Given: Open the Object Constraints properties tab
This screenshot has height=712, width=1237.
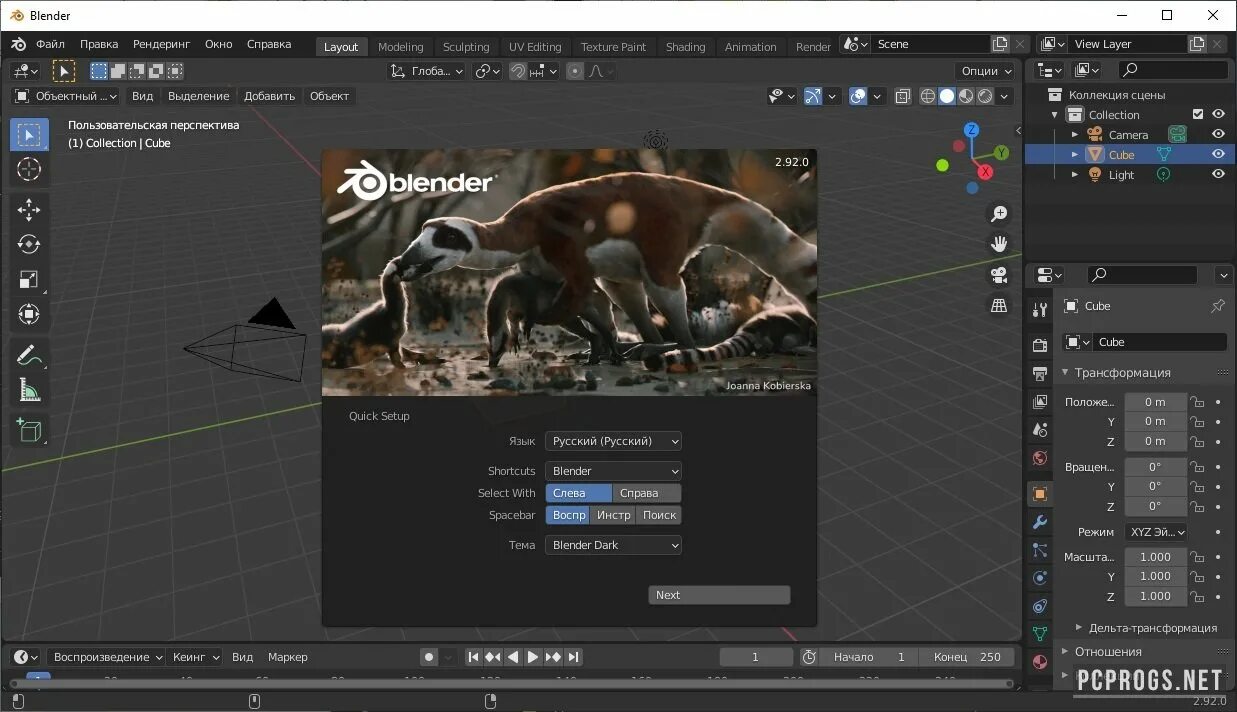Looking at the screenshot, I should pyautogui.click(x=1040, y=606).
